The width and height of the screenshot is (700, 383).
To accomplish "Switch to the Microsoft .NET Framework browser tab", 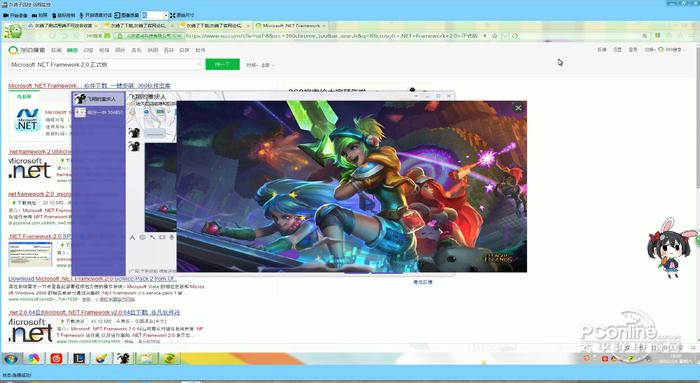I will pos(291,26).
